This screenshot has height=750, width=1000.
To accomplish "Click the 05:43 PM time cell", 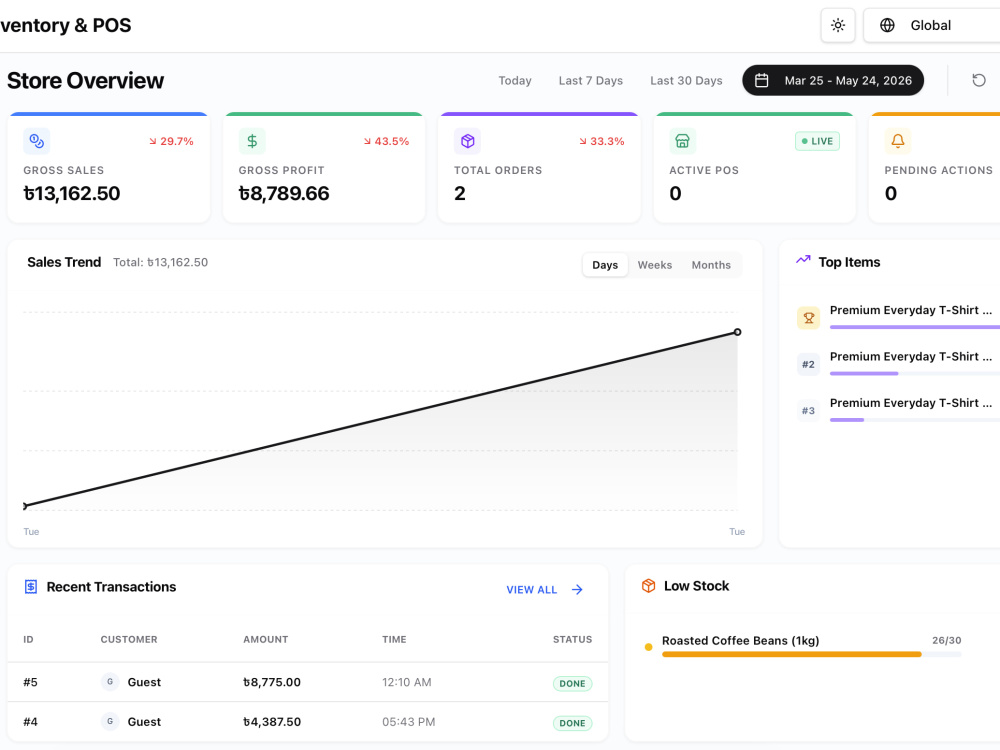I will (408, 722).
